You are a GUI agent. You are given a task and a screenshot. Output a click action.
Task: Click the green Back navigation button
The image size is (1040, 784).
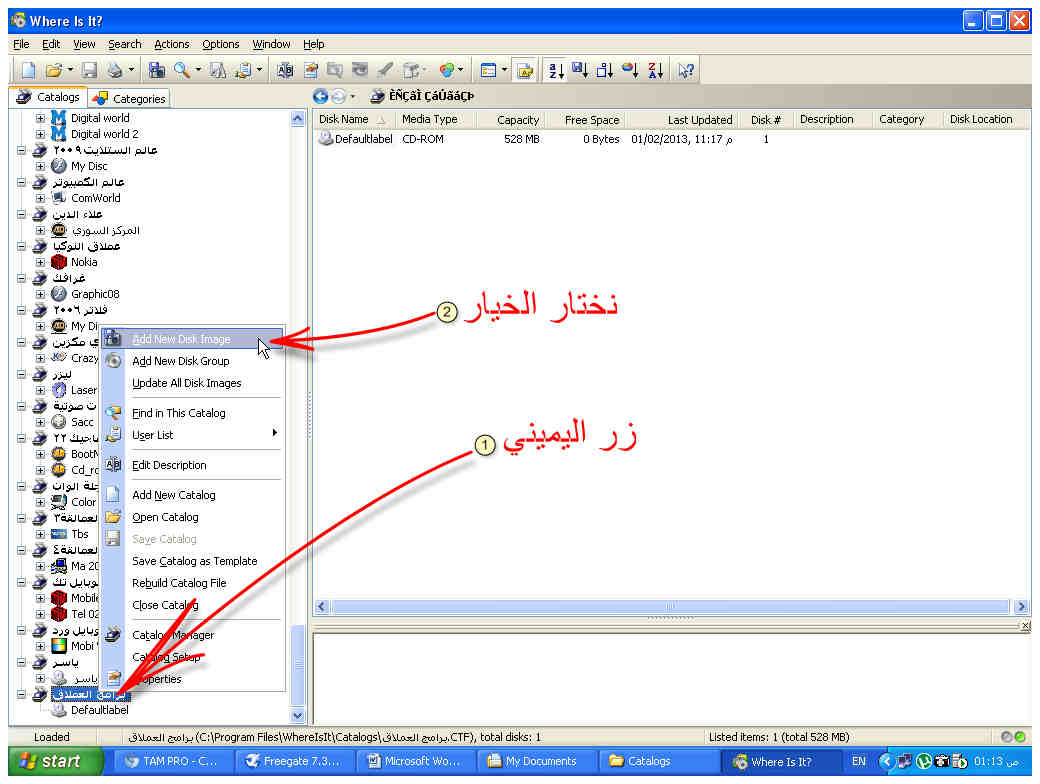320,96
